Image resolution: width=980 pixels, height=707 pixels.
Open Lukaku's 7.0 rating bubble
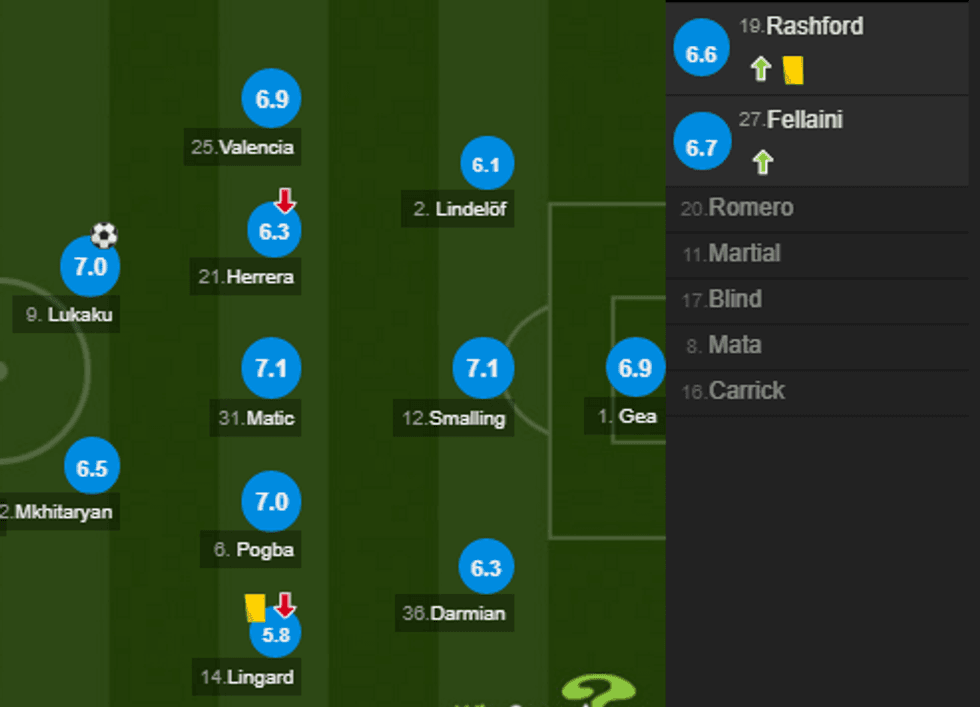pyautogui.click(x=90, y=267)
